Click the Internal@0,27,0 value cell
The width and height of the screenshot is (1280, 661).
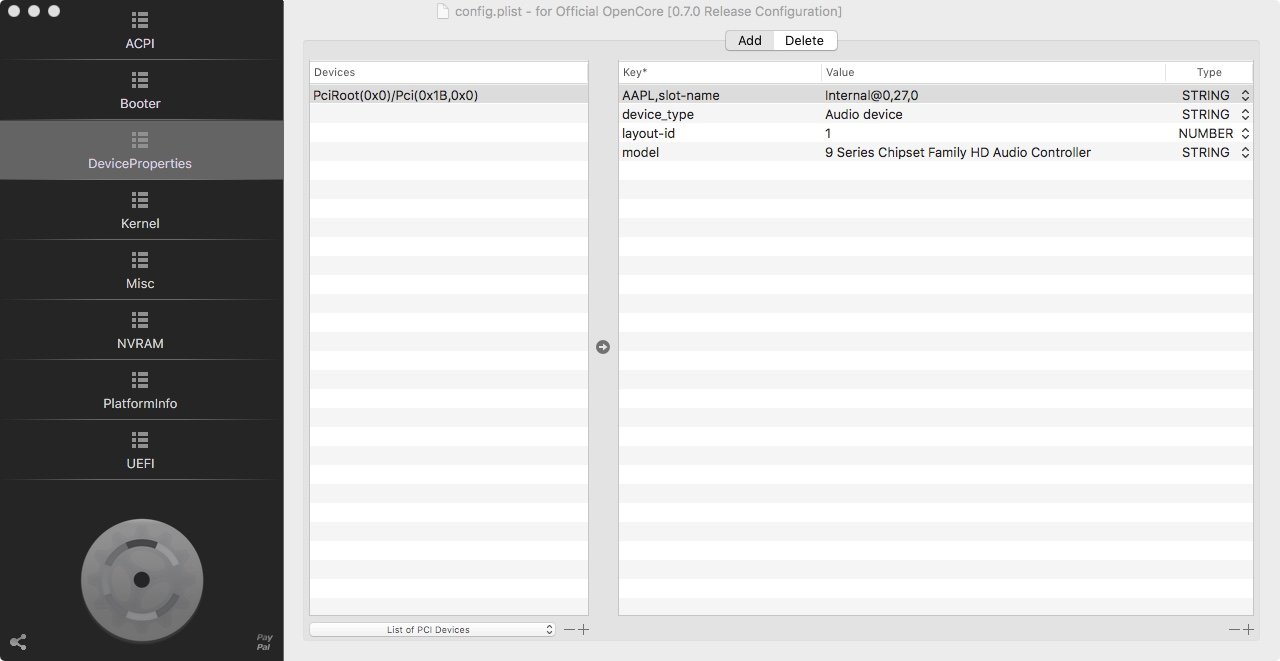(x=993, y=95)
